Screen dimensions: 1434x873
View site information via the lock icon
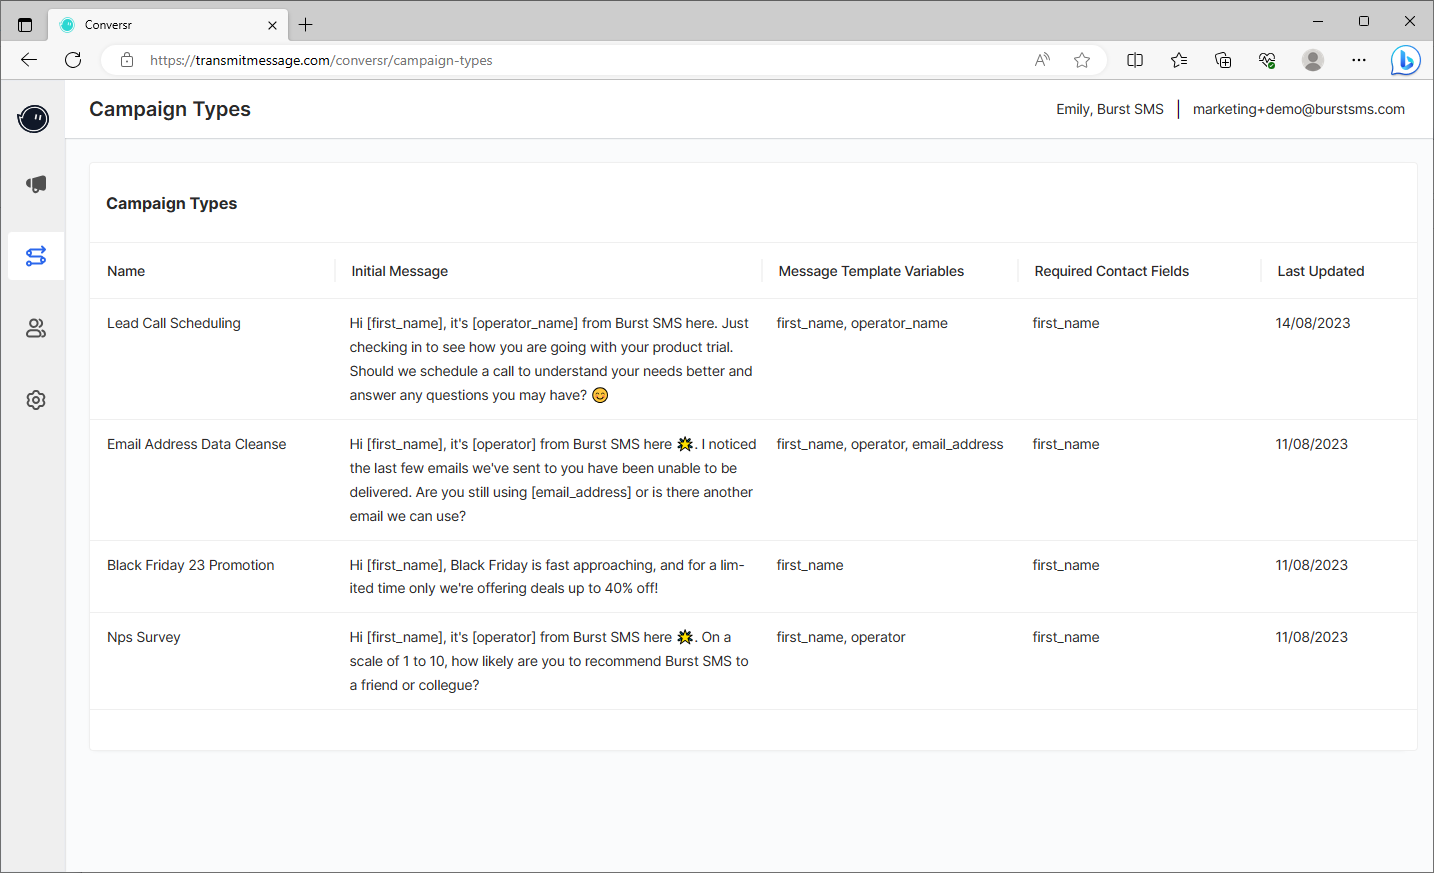tap(127, 60)
